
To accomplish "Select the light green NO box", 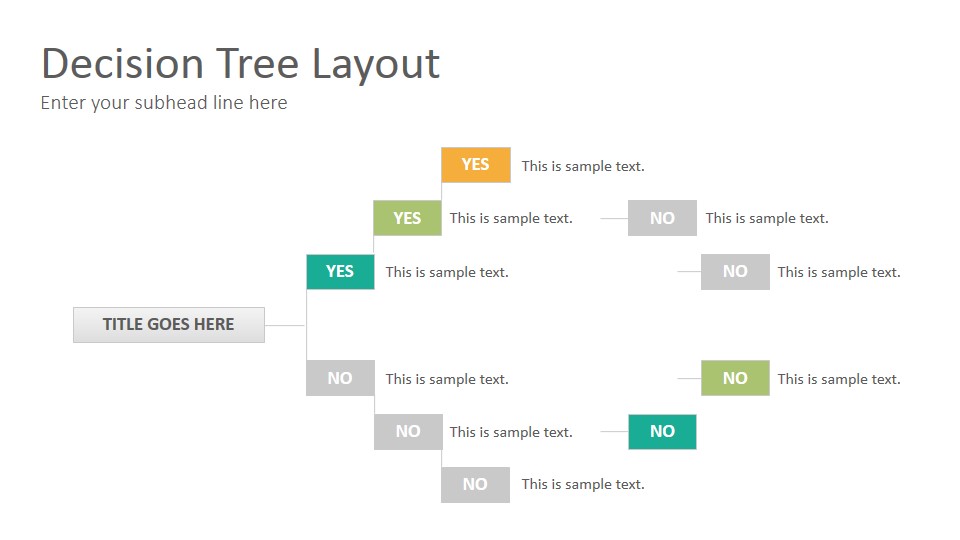I will click(735, 378).
